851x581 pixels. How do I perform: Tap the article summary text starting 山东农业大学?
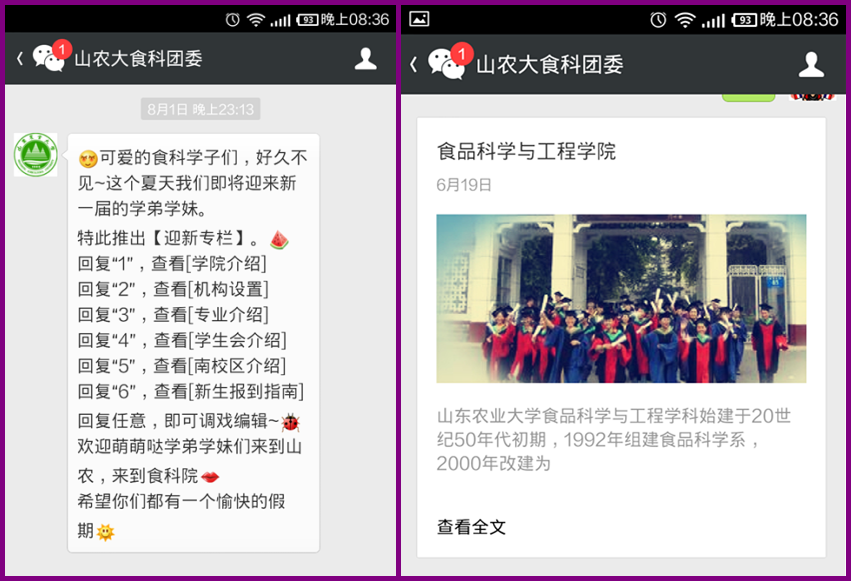tap(613, 439)
